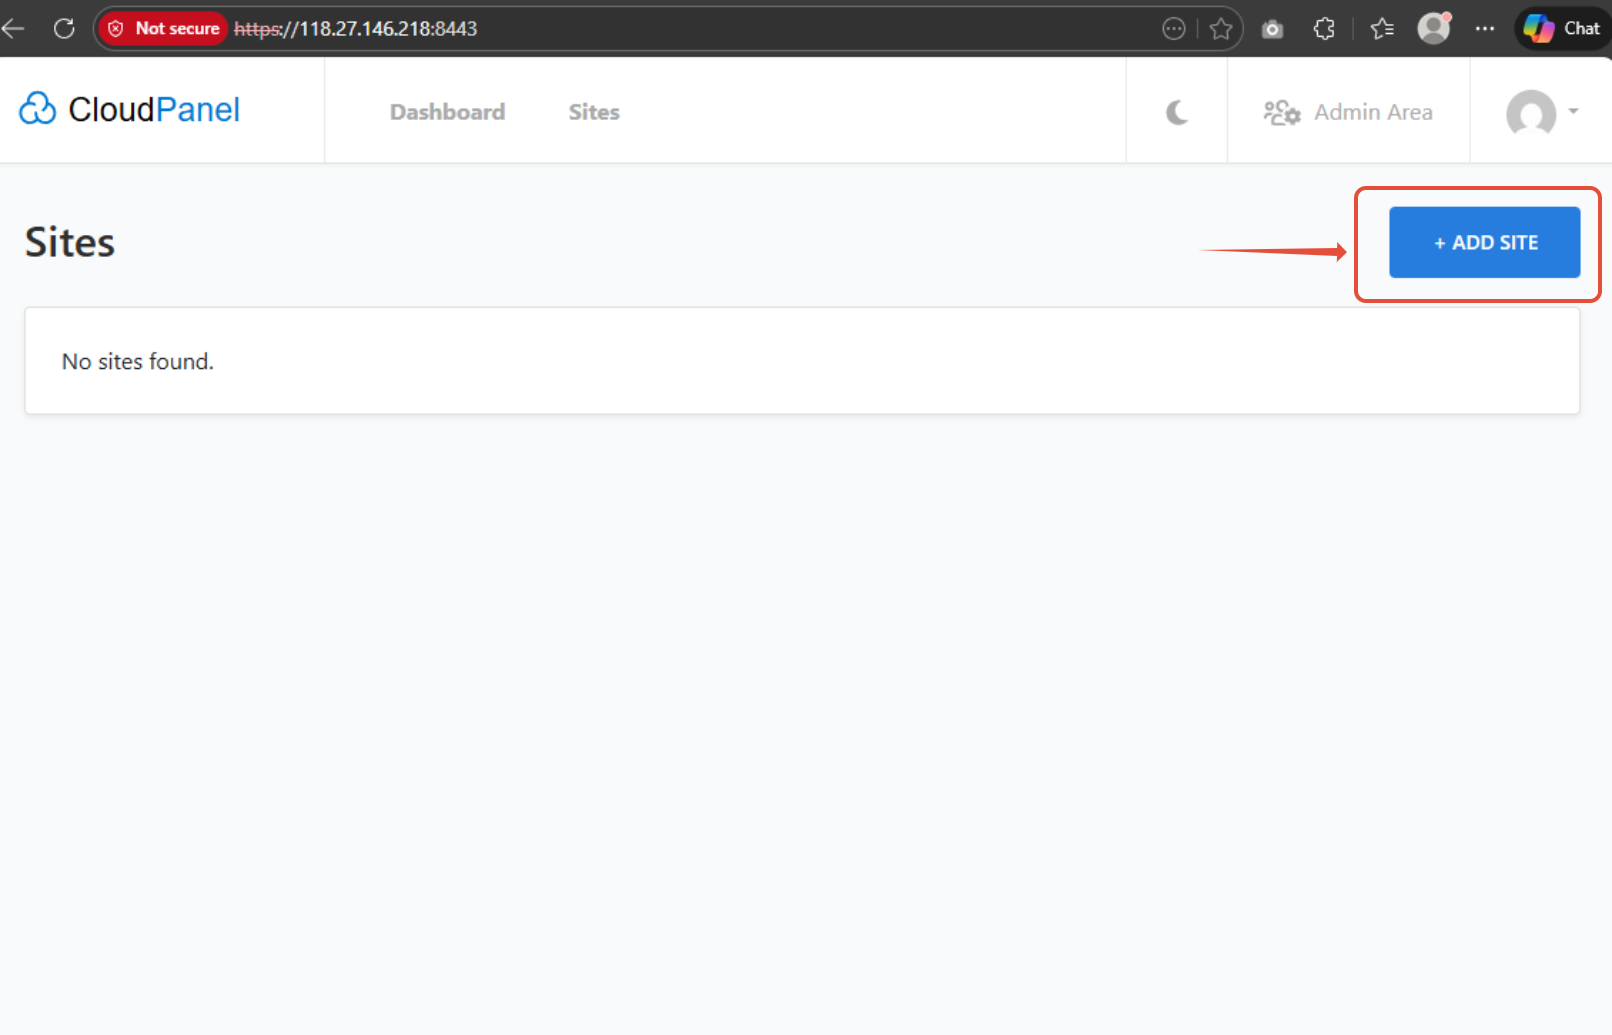The height and width of the screenshot is (1035, 1612).
Task: Open the Copilot Chat button
Action: pos(1562,29)
